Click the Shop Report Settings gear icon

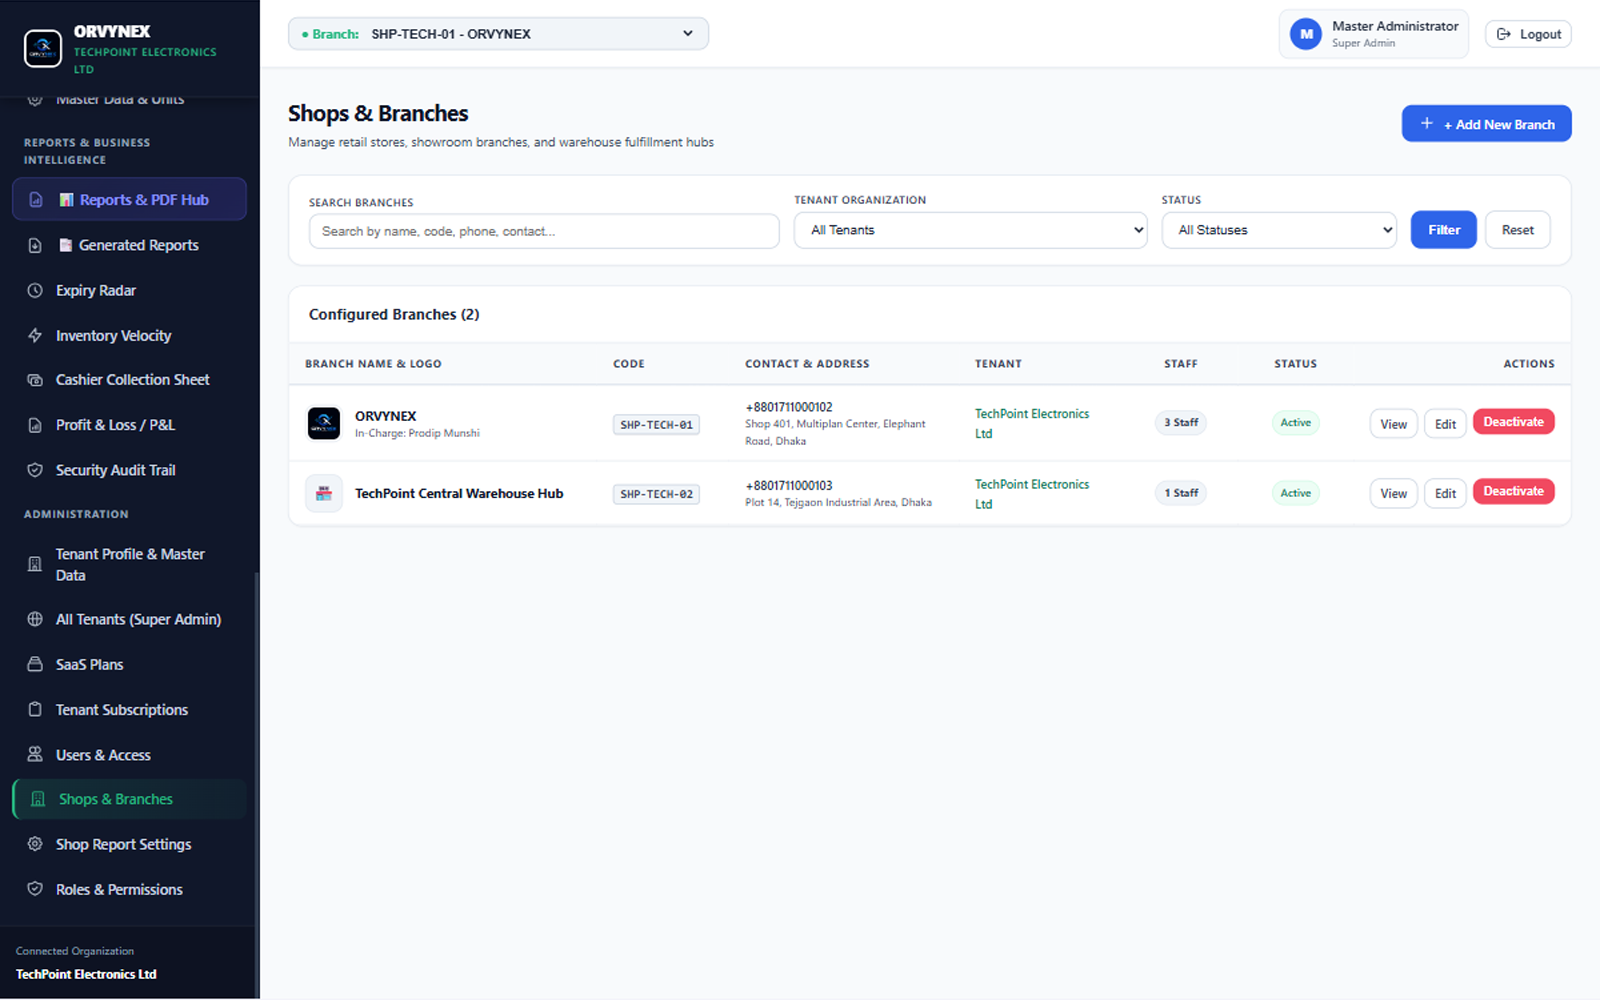[35, 844]
